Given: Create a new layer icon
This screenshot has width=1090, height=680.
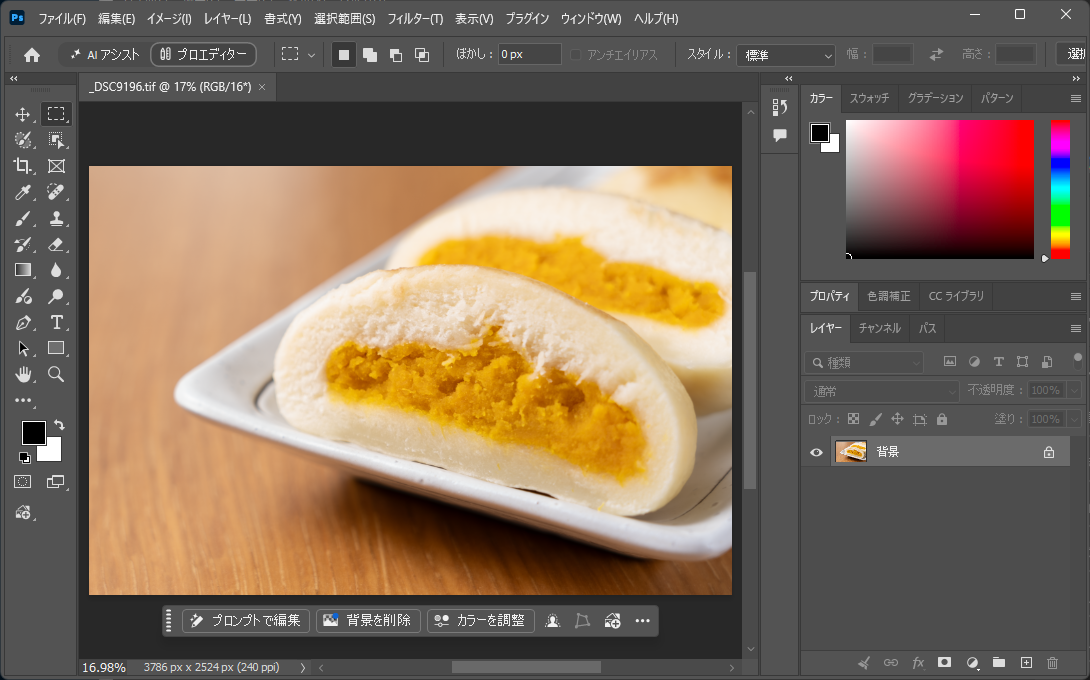Looking at the screenshot, I should [1026, 663].
